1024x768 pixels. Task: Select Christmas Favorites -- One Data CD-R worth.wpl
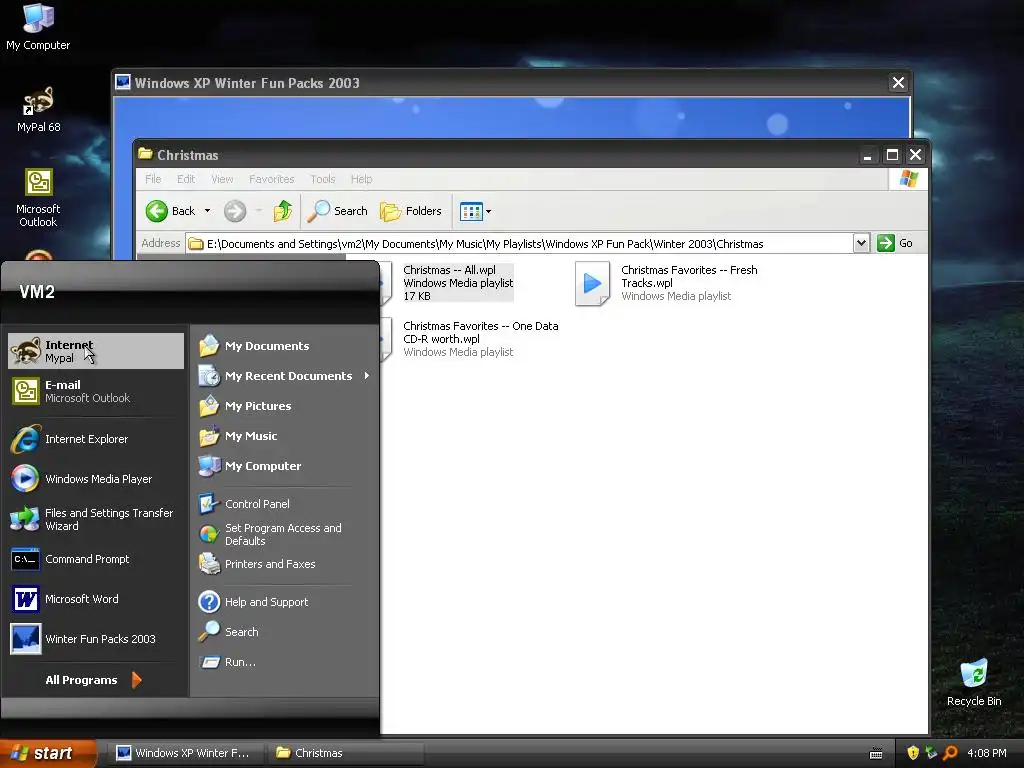coord(480,339)
